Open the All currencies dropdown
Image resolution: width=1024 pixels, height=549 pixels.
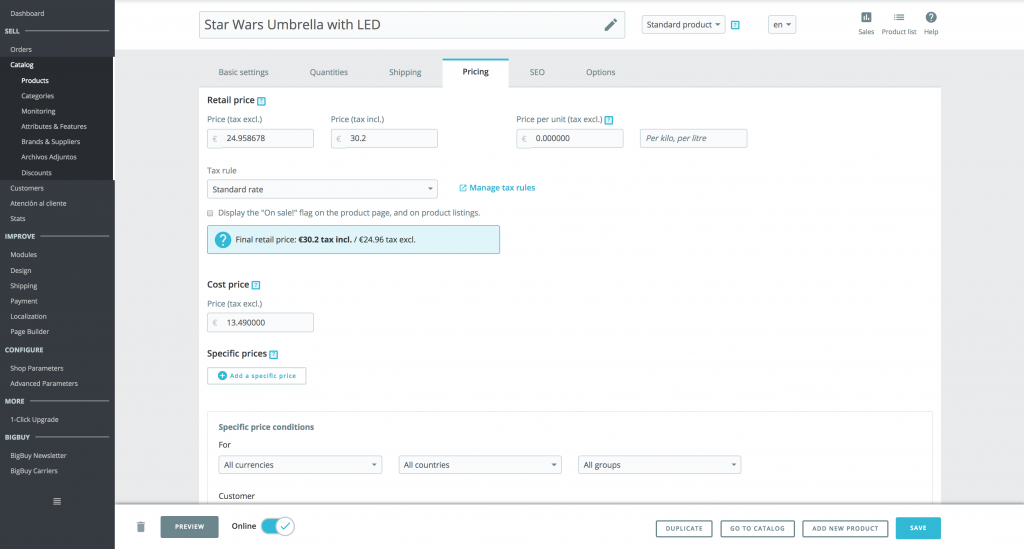click(x=299, y=465)
